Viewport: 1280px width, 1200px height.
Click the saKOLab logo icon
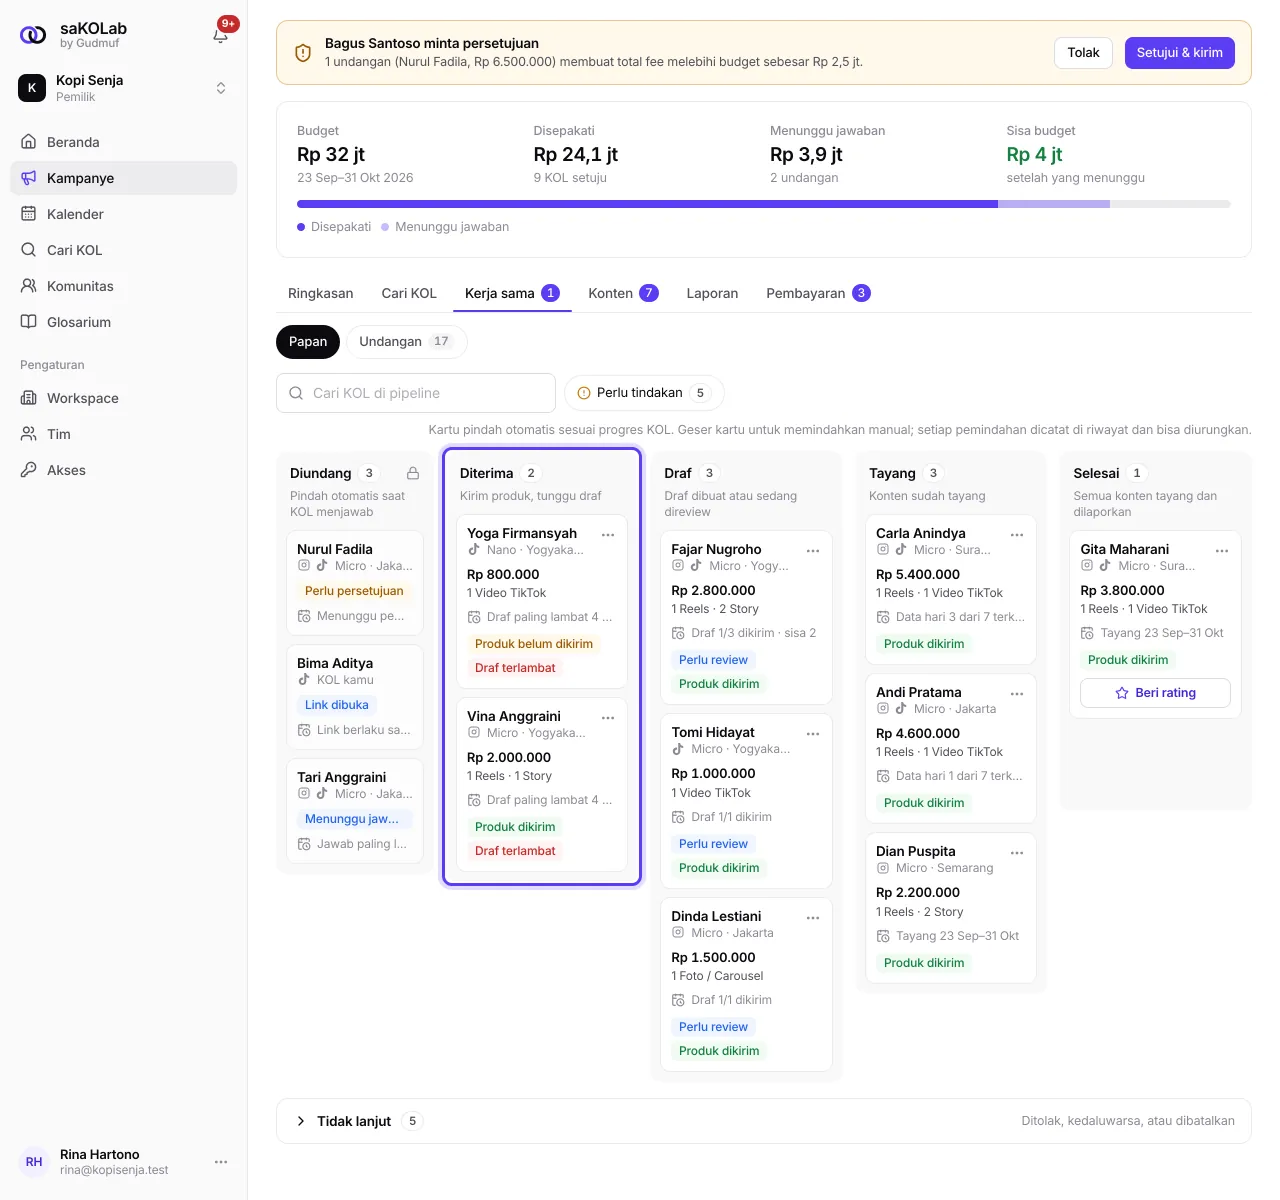(33, 35)
